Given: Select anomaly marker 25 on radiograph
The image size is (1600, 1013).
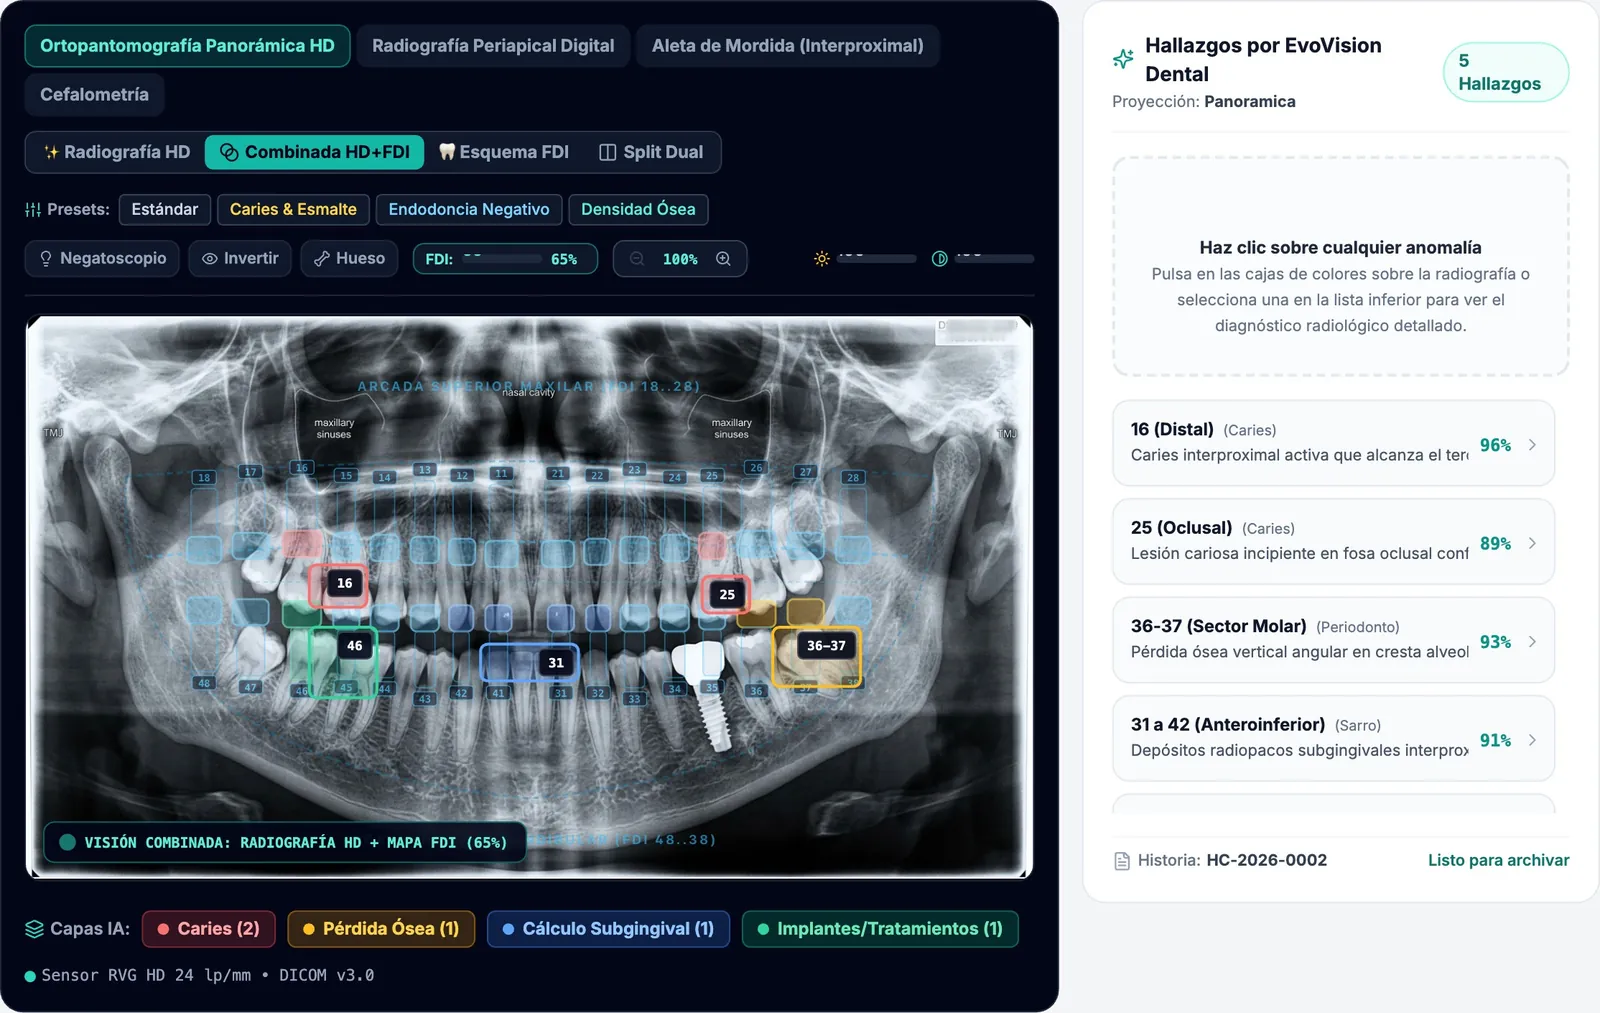Looking at the screenshot, I should [727, 594].
